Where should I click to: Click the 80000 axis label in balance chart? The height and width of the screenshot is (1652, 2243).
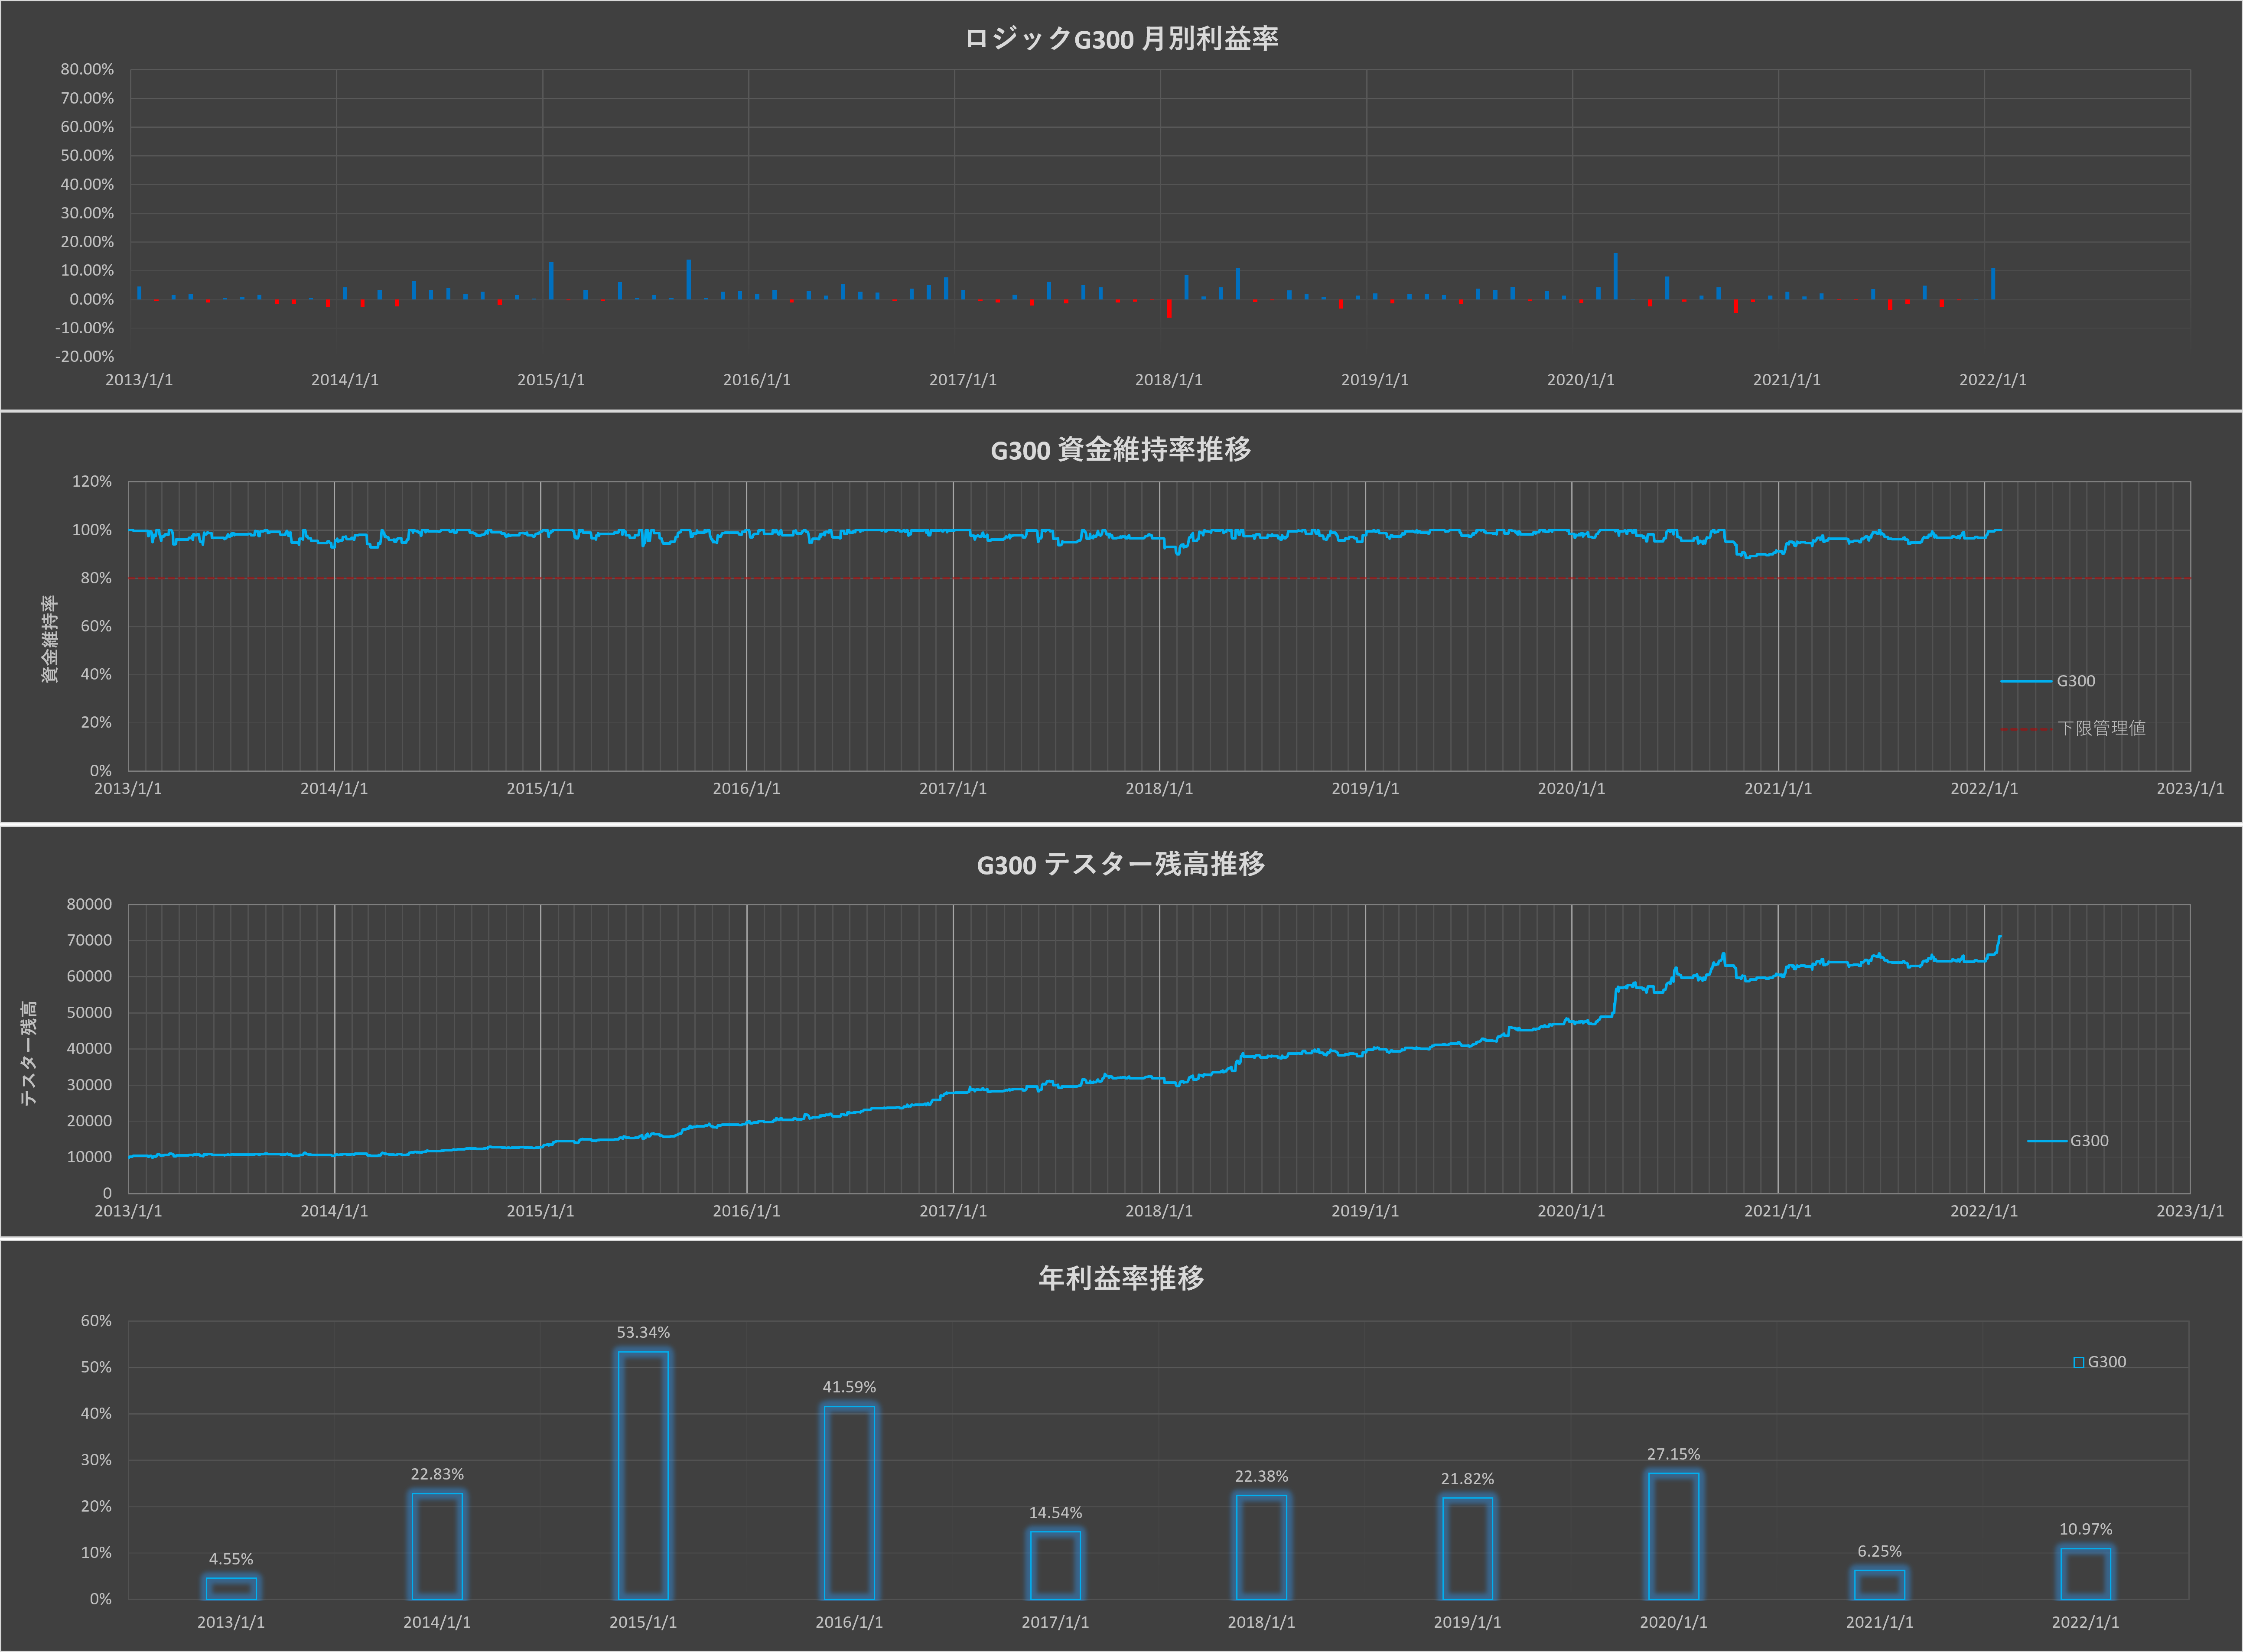point(89,904)
